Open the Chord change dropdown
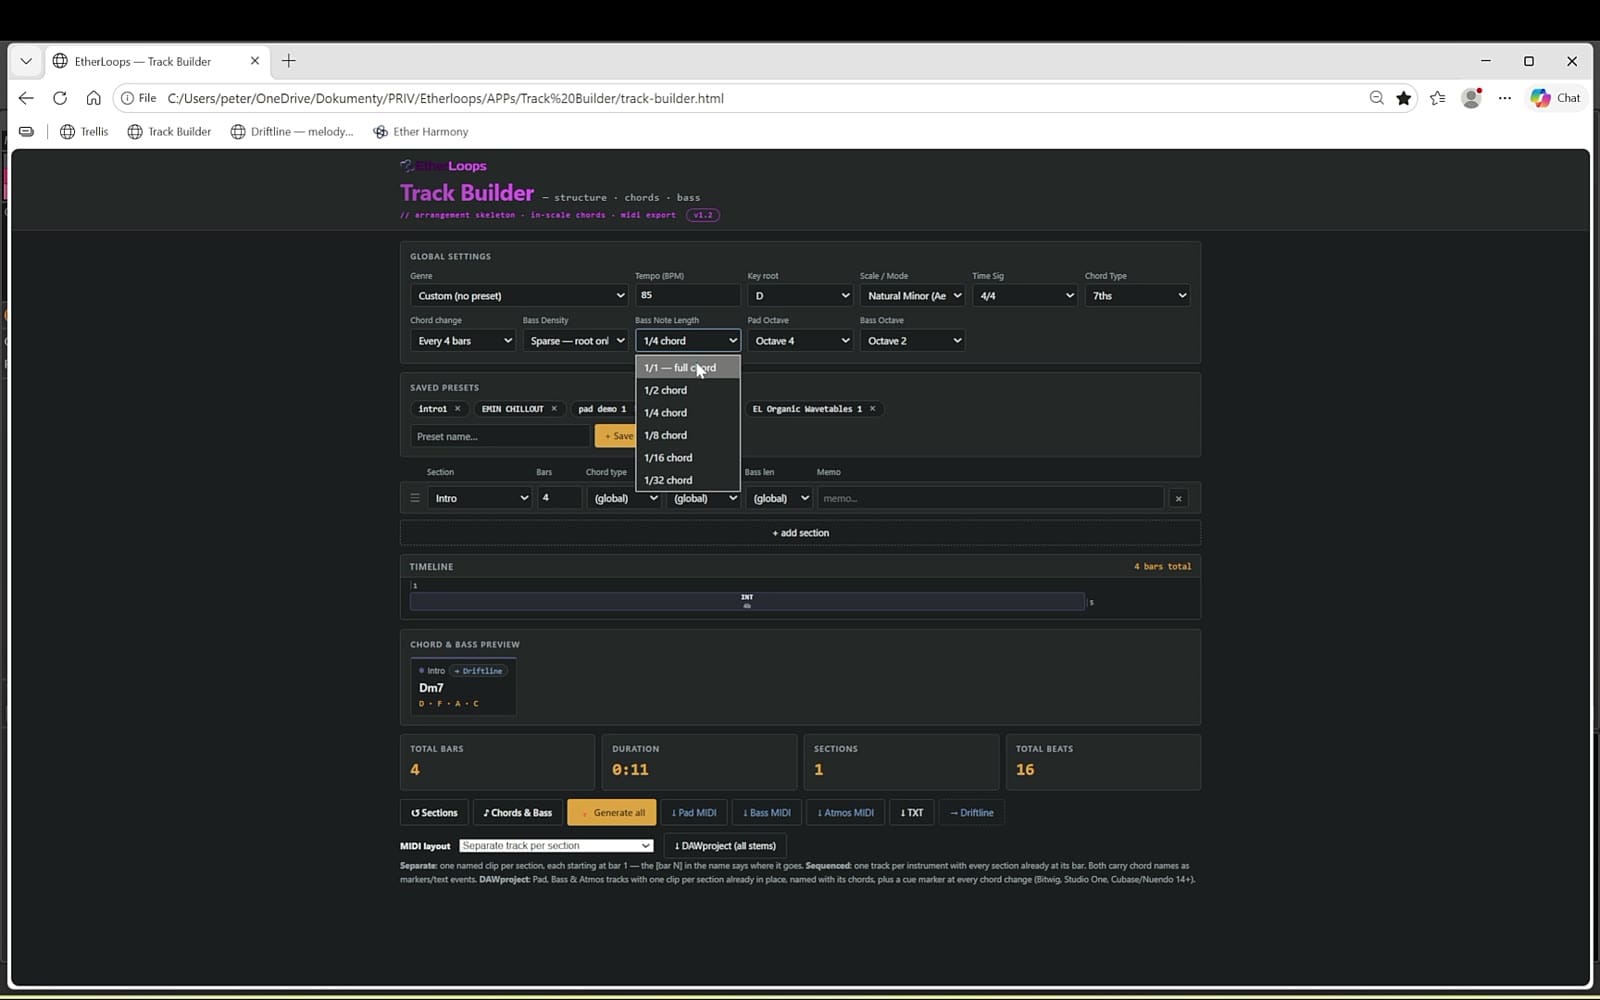This screenshot has height=1000, width=1600. pyautogui.click(x=462, y=341)
